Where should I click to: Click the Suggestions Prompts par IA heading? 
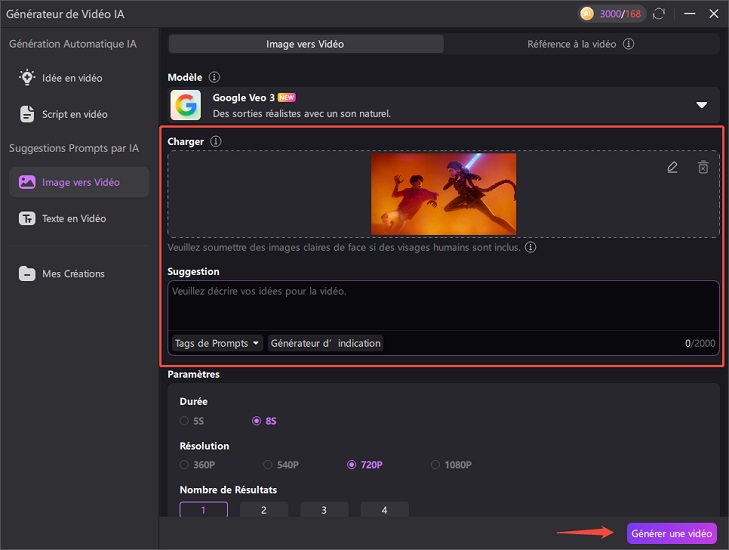74,148
